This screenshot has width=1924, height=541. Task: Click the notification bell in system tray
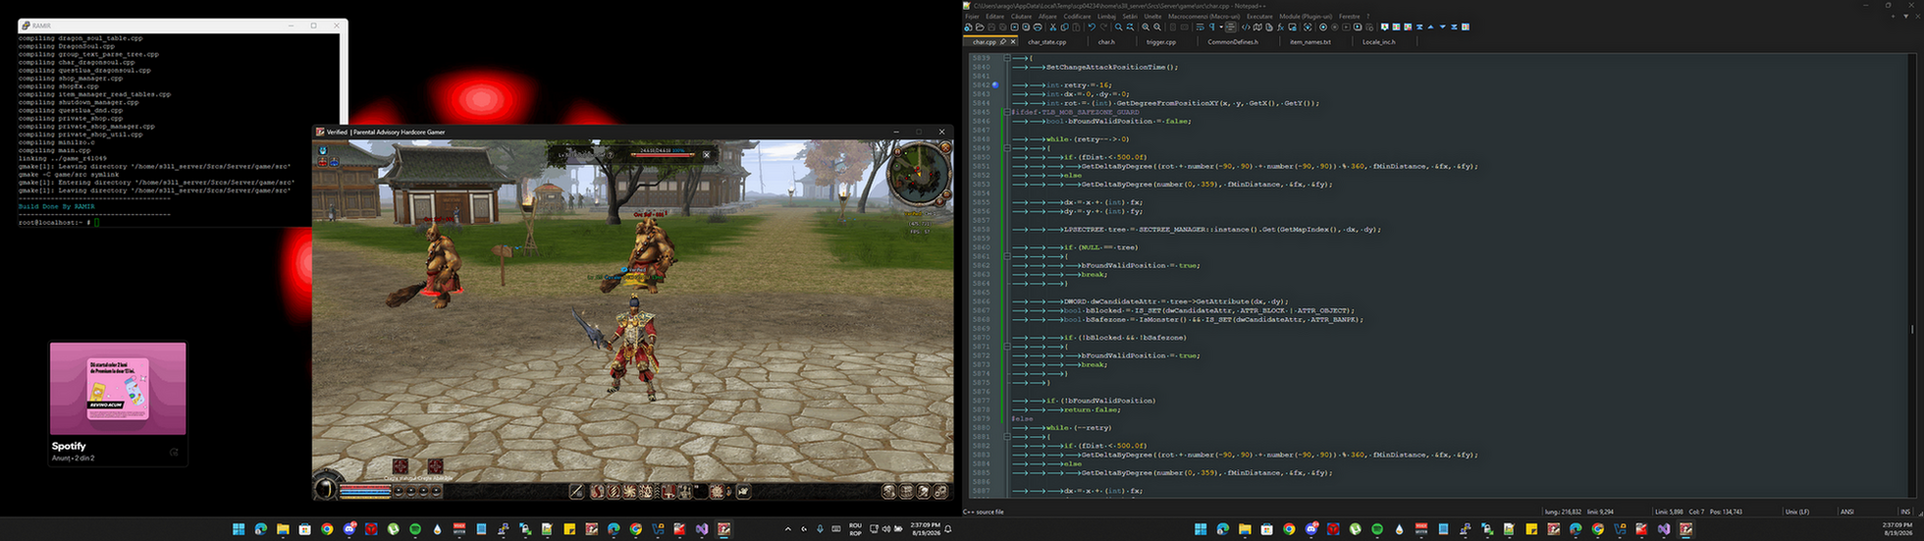[948, 529]
